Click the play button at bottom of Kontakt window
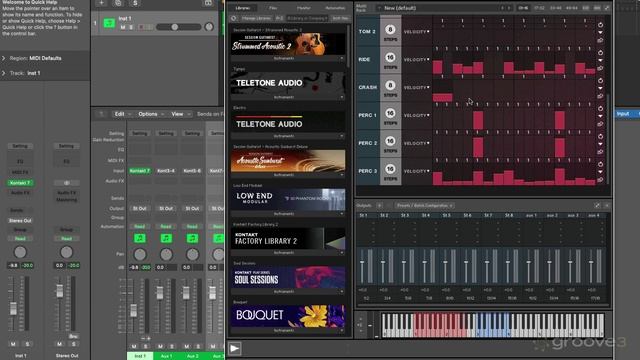This screenshot has height=360, width=640. [x=234, y=348]
